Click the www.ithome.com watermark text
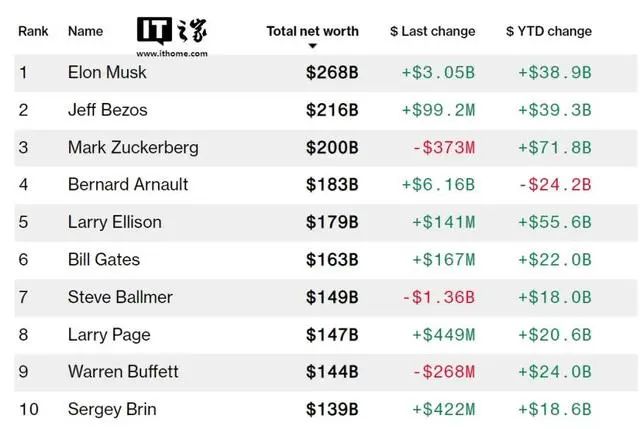Viewport: 640px width, 429px height. point(172,53)
